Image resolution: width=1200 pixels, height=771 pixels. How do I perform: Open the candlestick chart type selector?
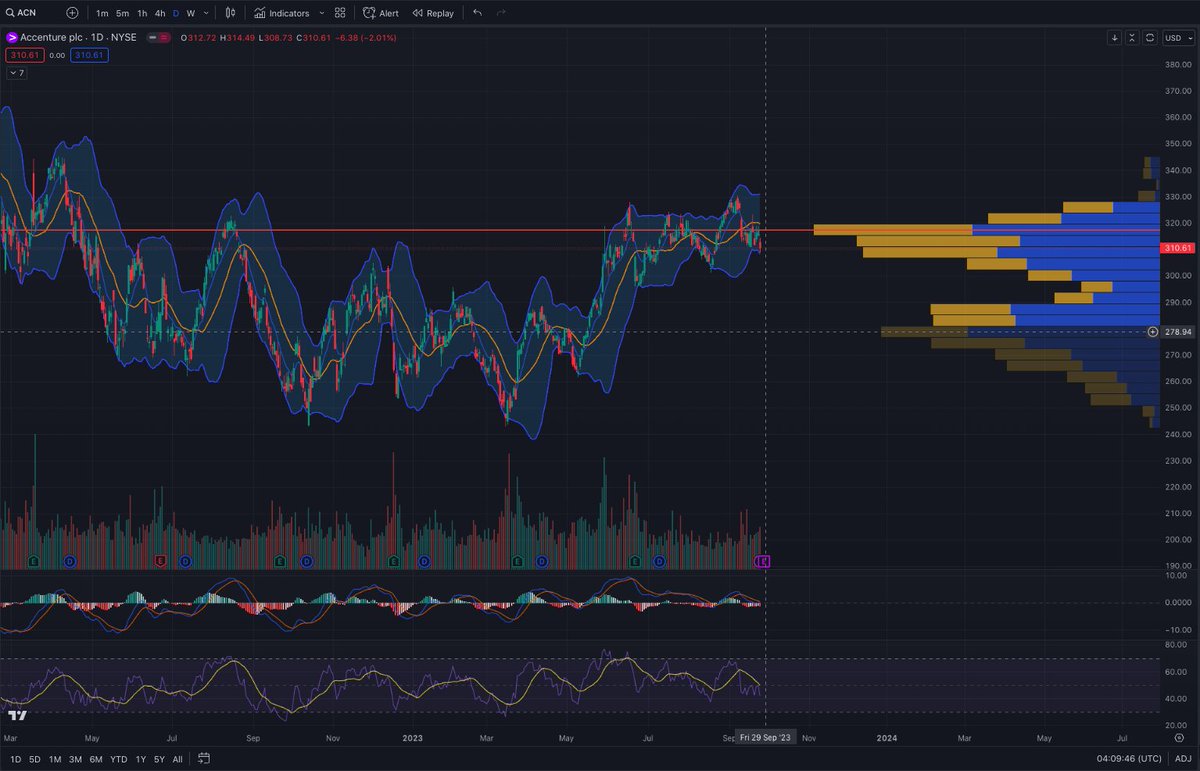231,13
